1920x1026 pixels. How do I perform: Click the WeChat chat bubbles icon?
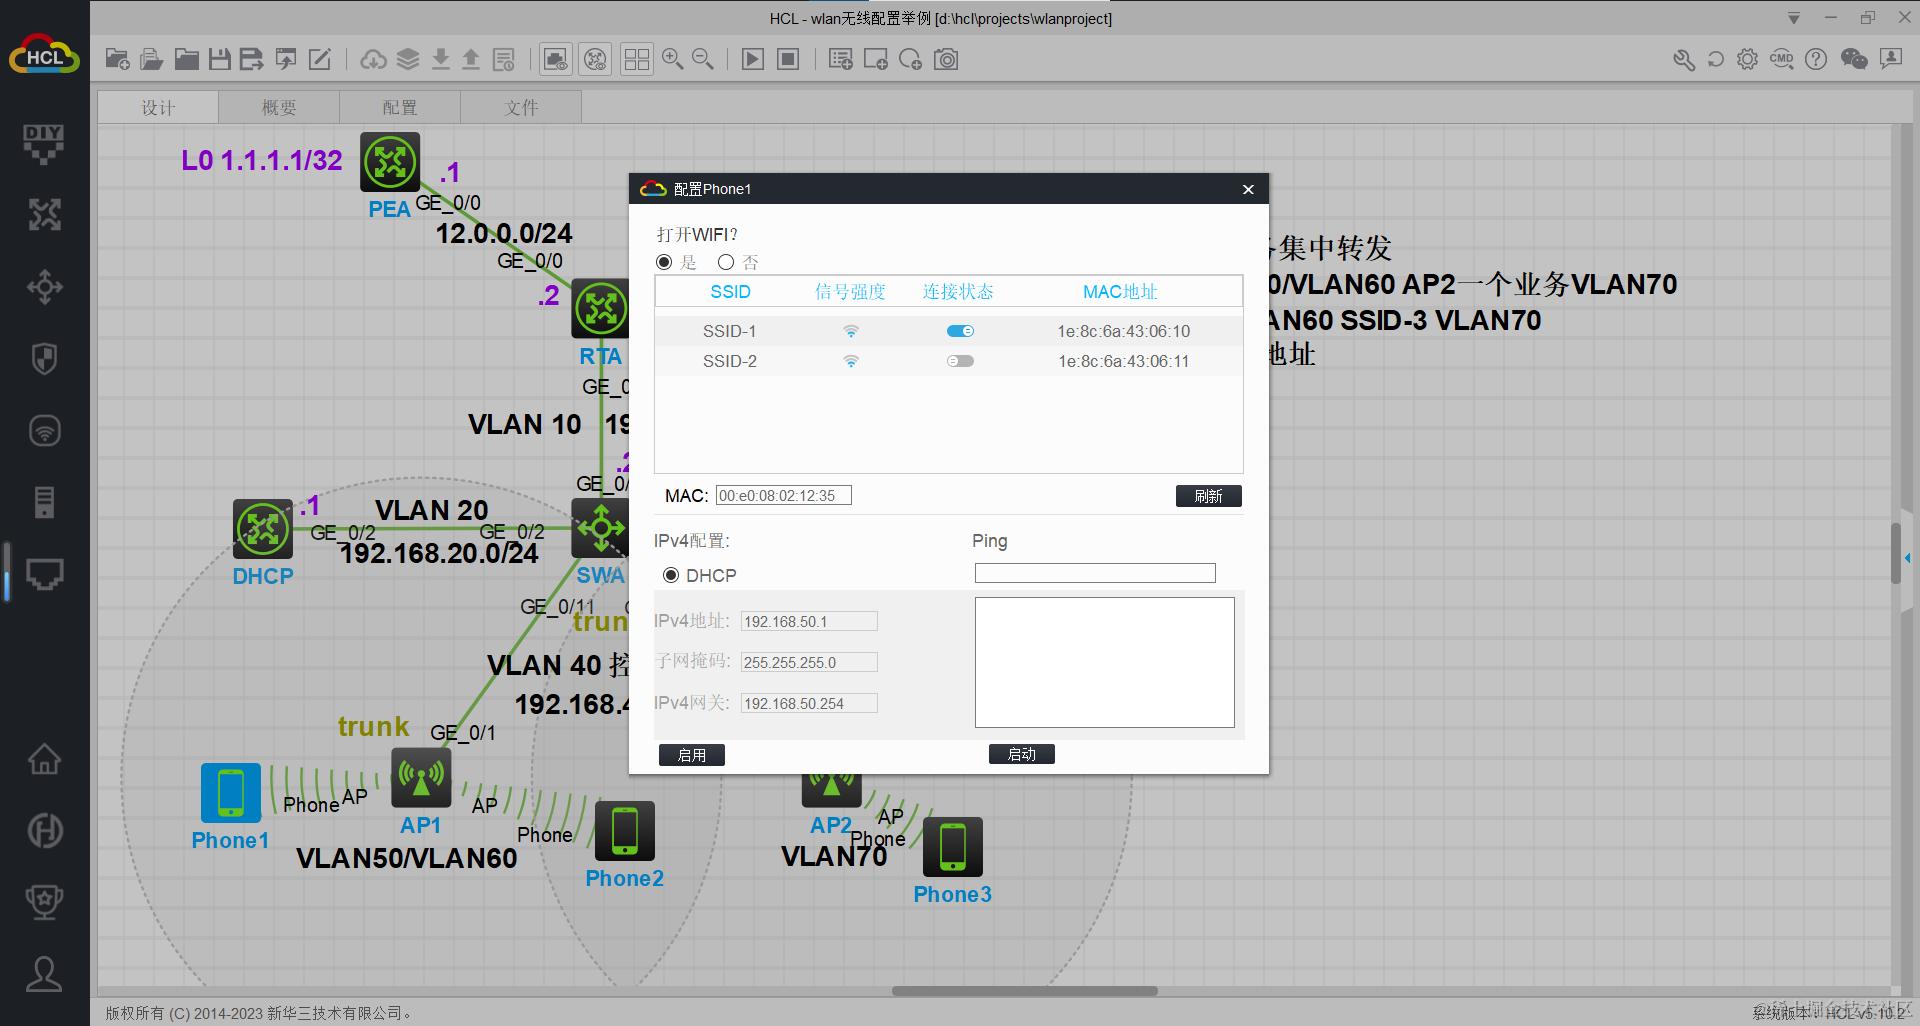(x=1854, y=59)
